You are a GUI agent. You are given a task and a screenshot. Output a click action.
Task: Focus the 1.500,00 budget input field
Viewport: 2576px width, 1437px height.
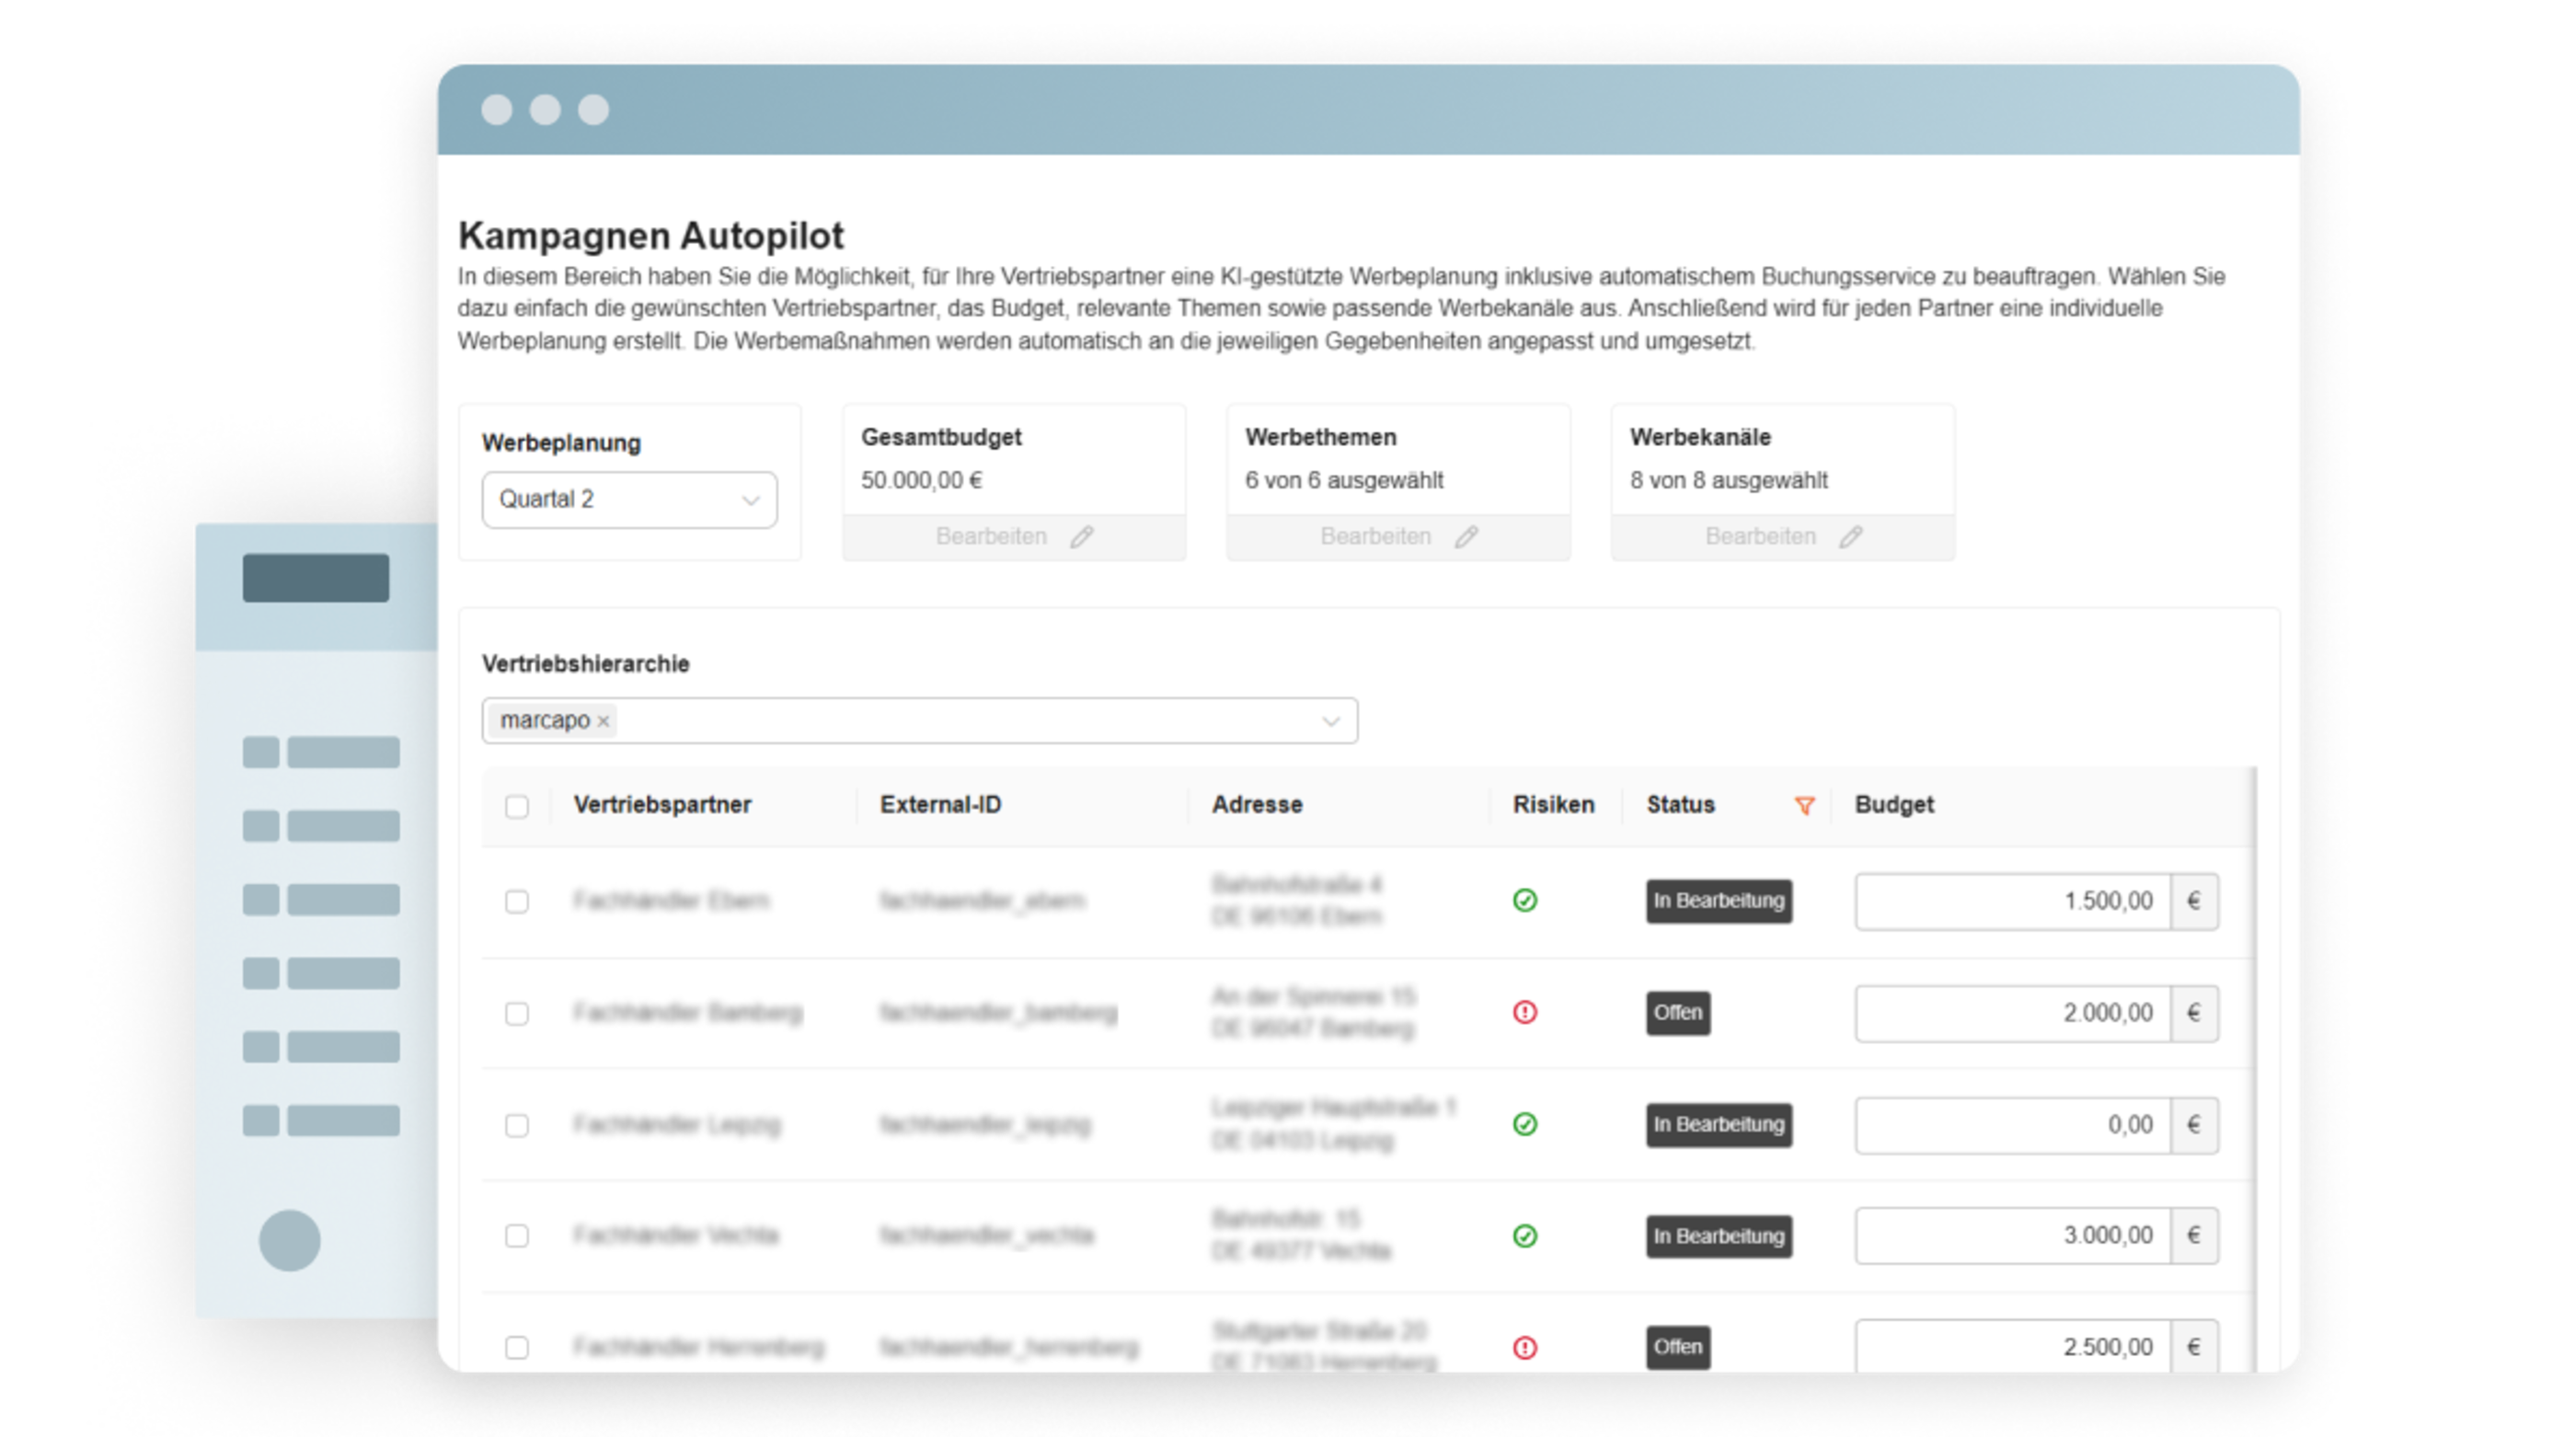point(2012,901)
